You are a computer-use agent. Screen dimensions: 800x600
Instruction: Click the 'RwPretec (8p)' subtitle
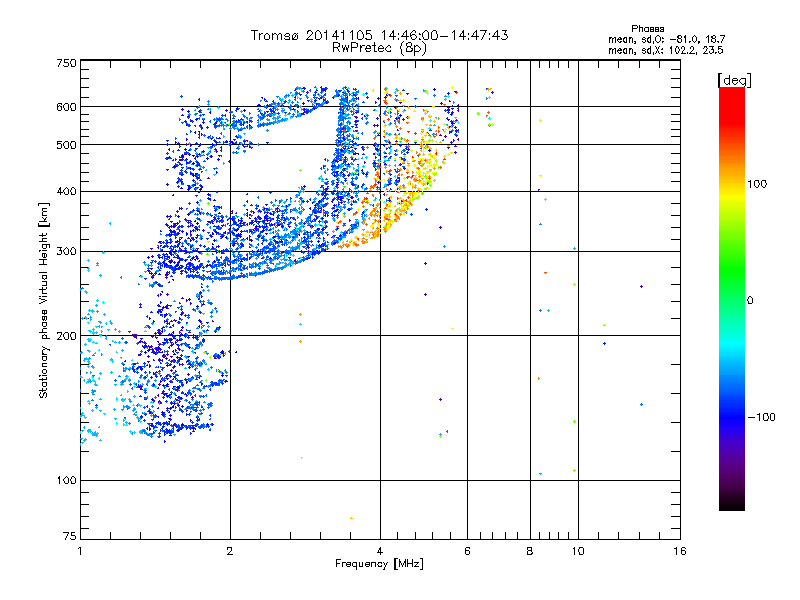click(379, 48)
